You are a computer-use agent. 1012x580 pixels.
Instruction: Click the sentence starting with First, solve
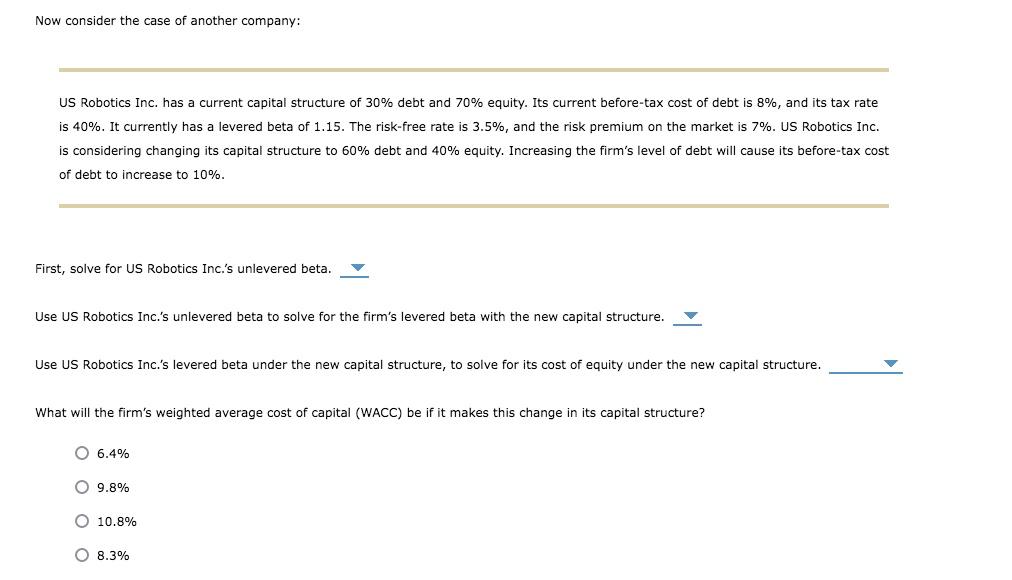pos(183,268)
